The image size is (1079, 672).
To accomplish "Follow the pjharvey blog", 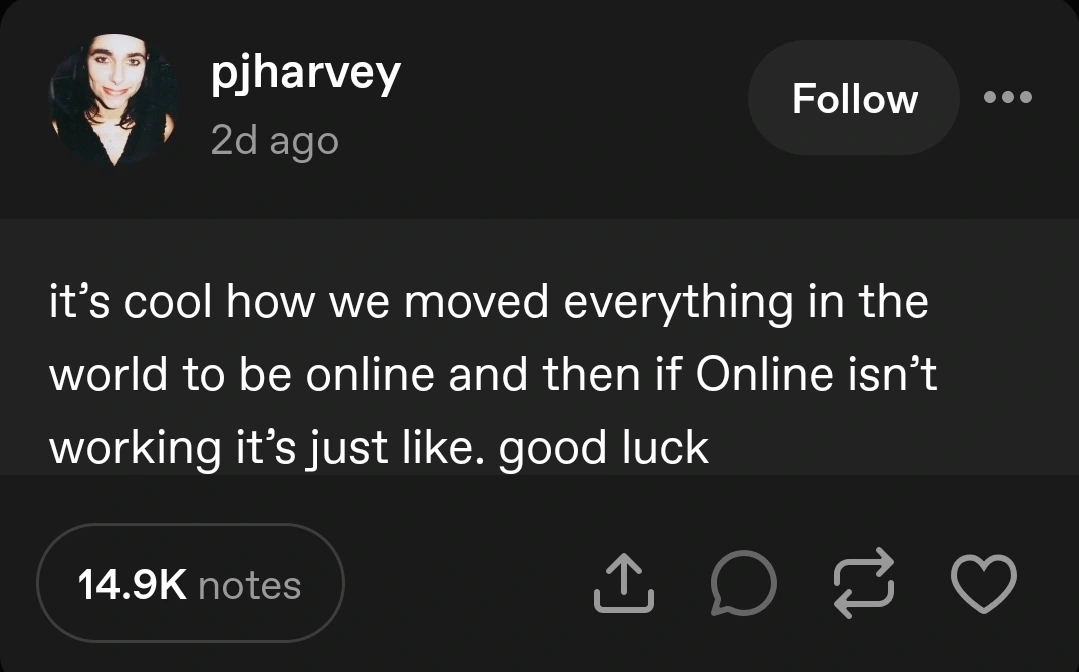I will (854, 98).
